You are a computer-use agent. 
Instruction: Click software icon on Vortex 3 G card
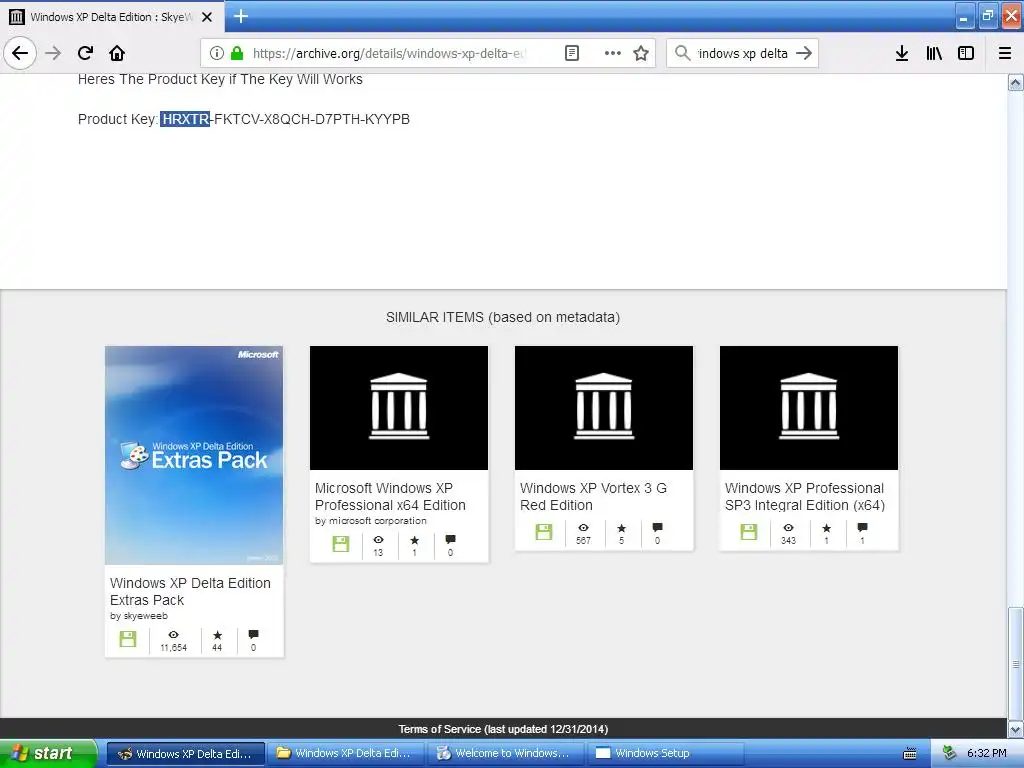(x=544, y=532)
